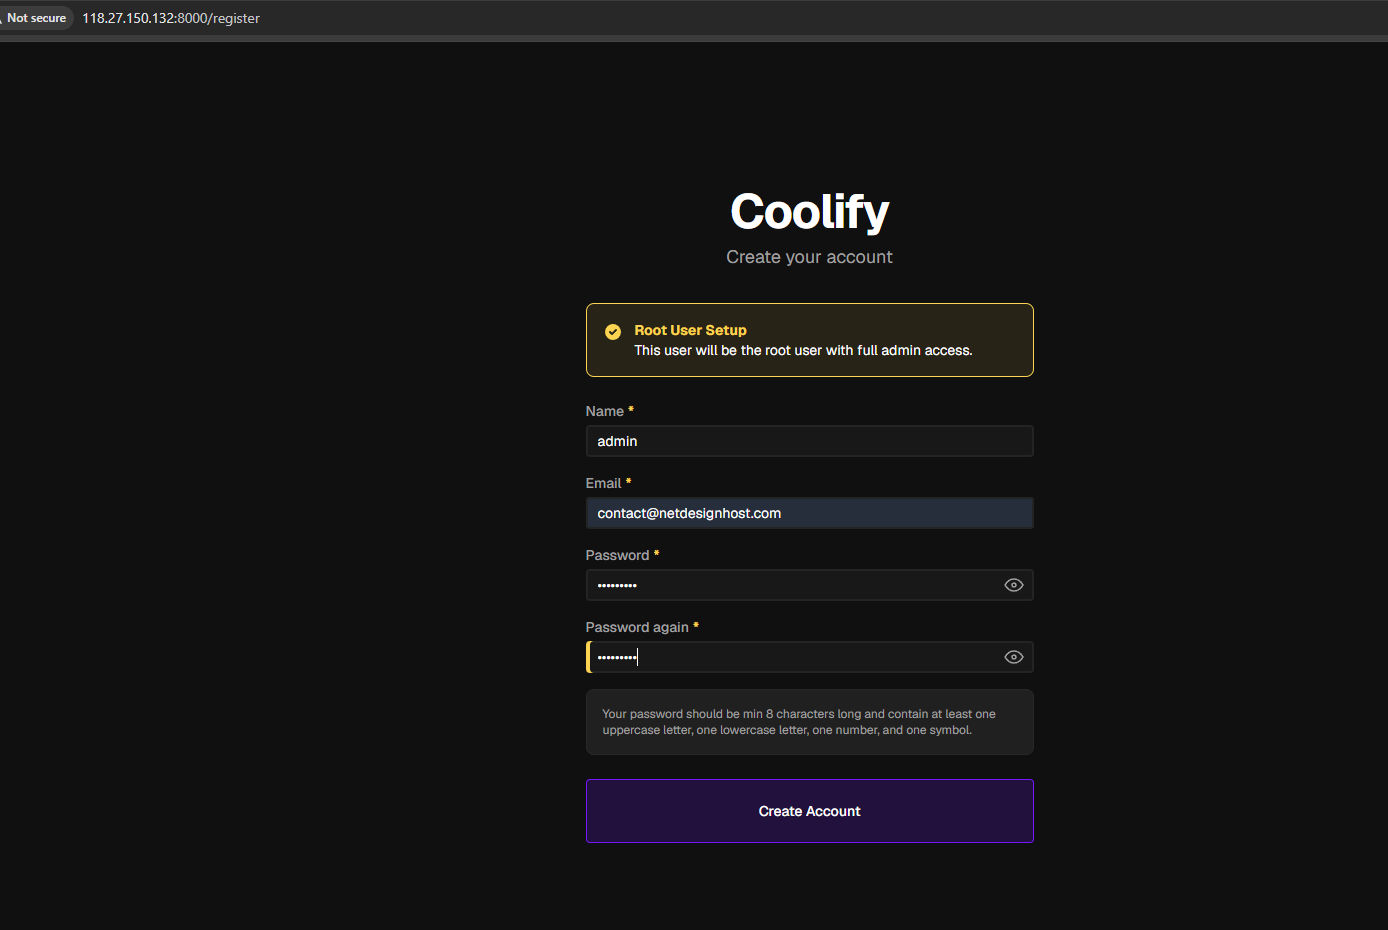Click the Coolify heading
The width and height of the screenshot is (1388, 930).
810,212
